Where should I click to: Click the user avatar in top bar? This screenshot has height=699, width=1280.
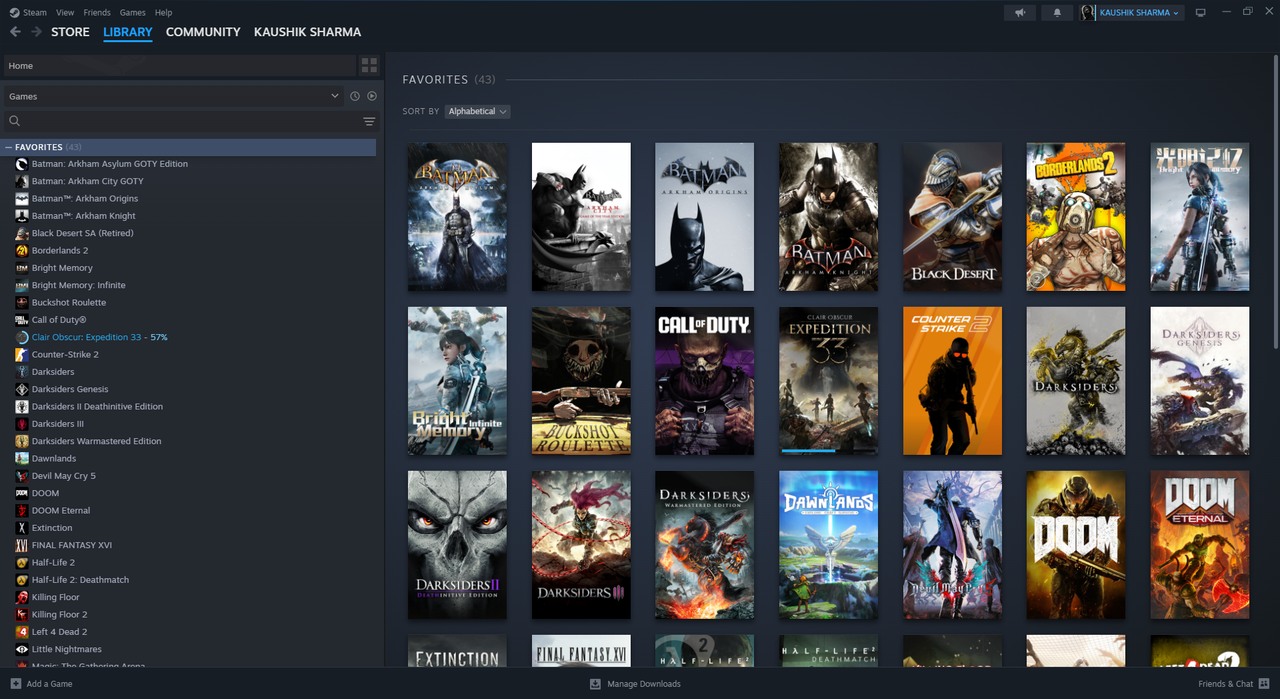(1088, 12)
